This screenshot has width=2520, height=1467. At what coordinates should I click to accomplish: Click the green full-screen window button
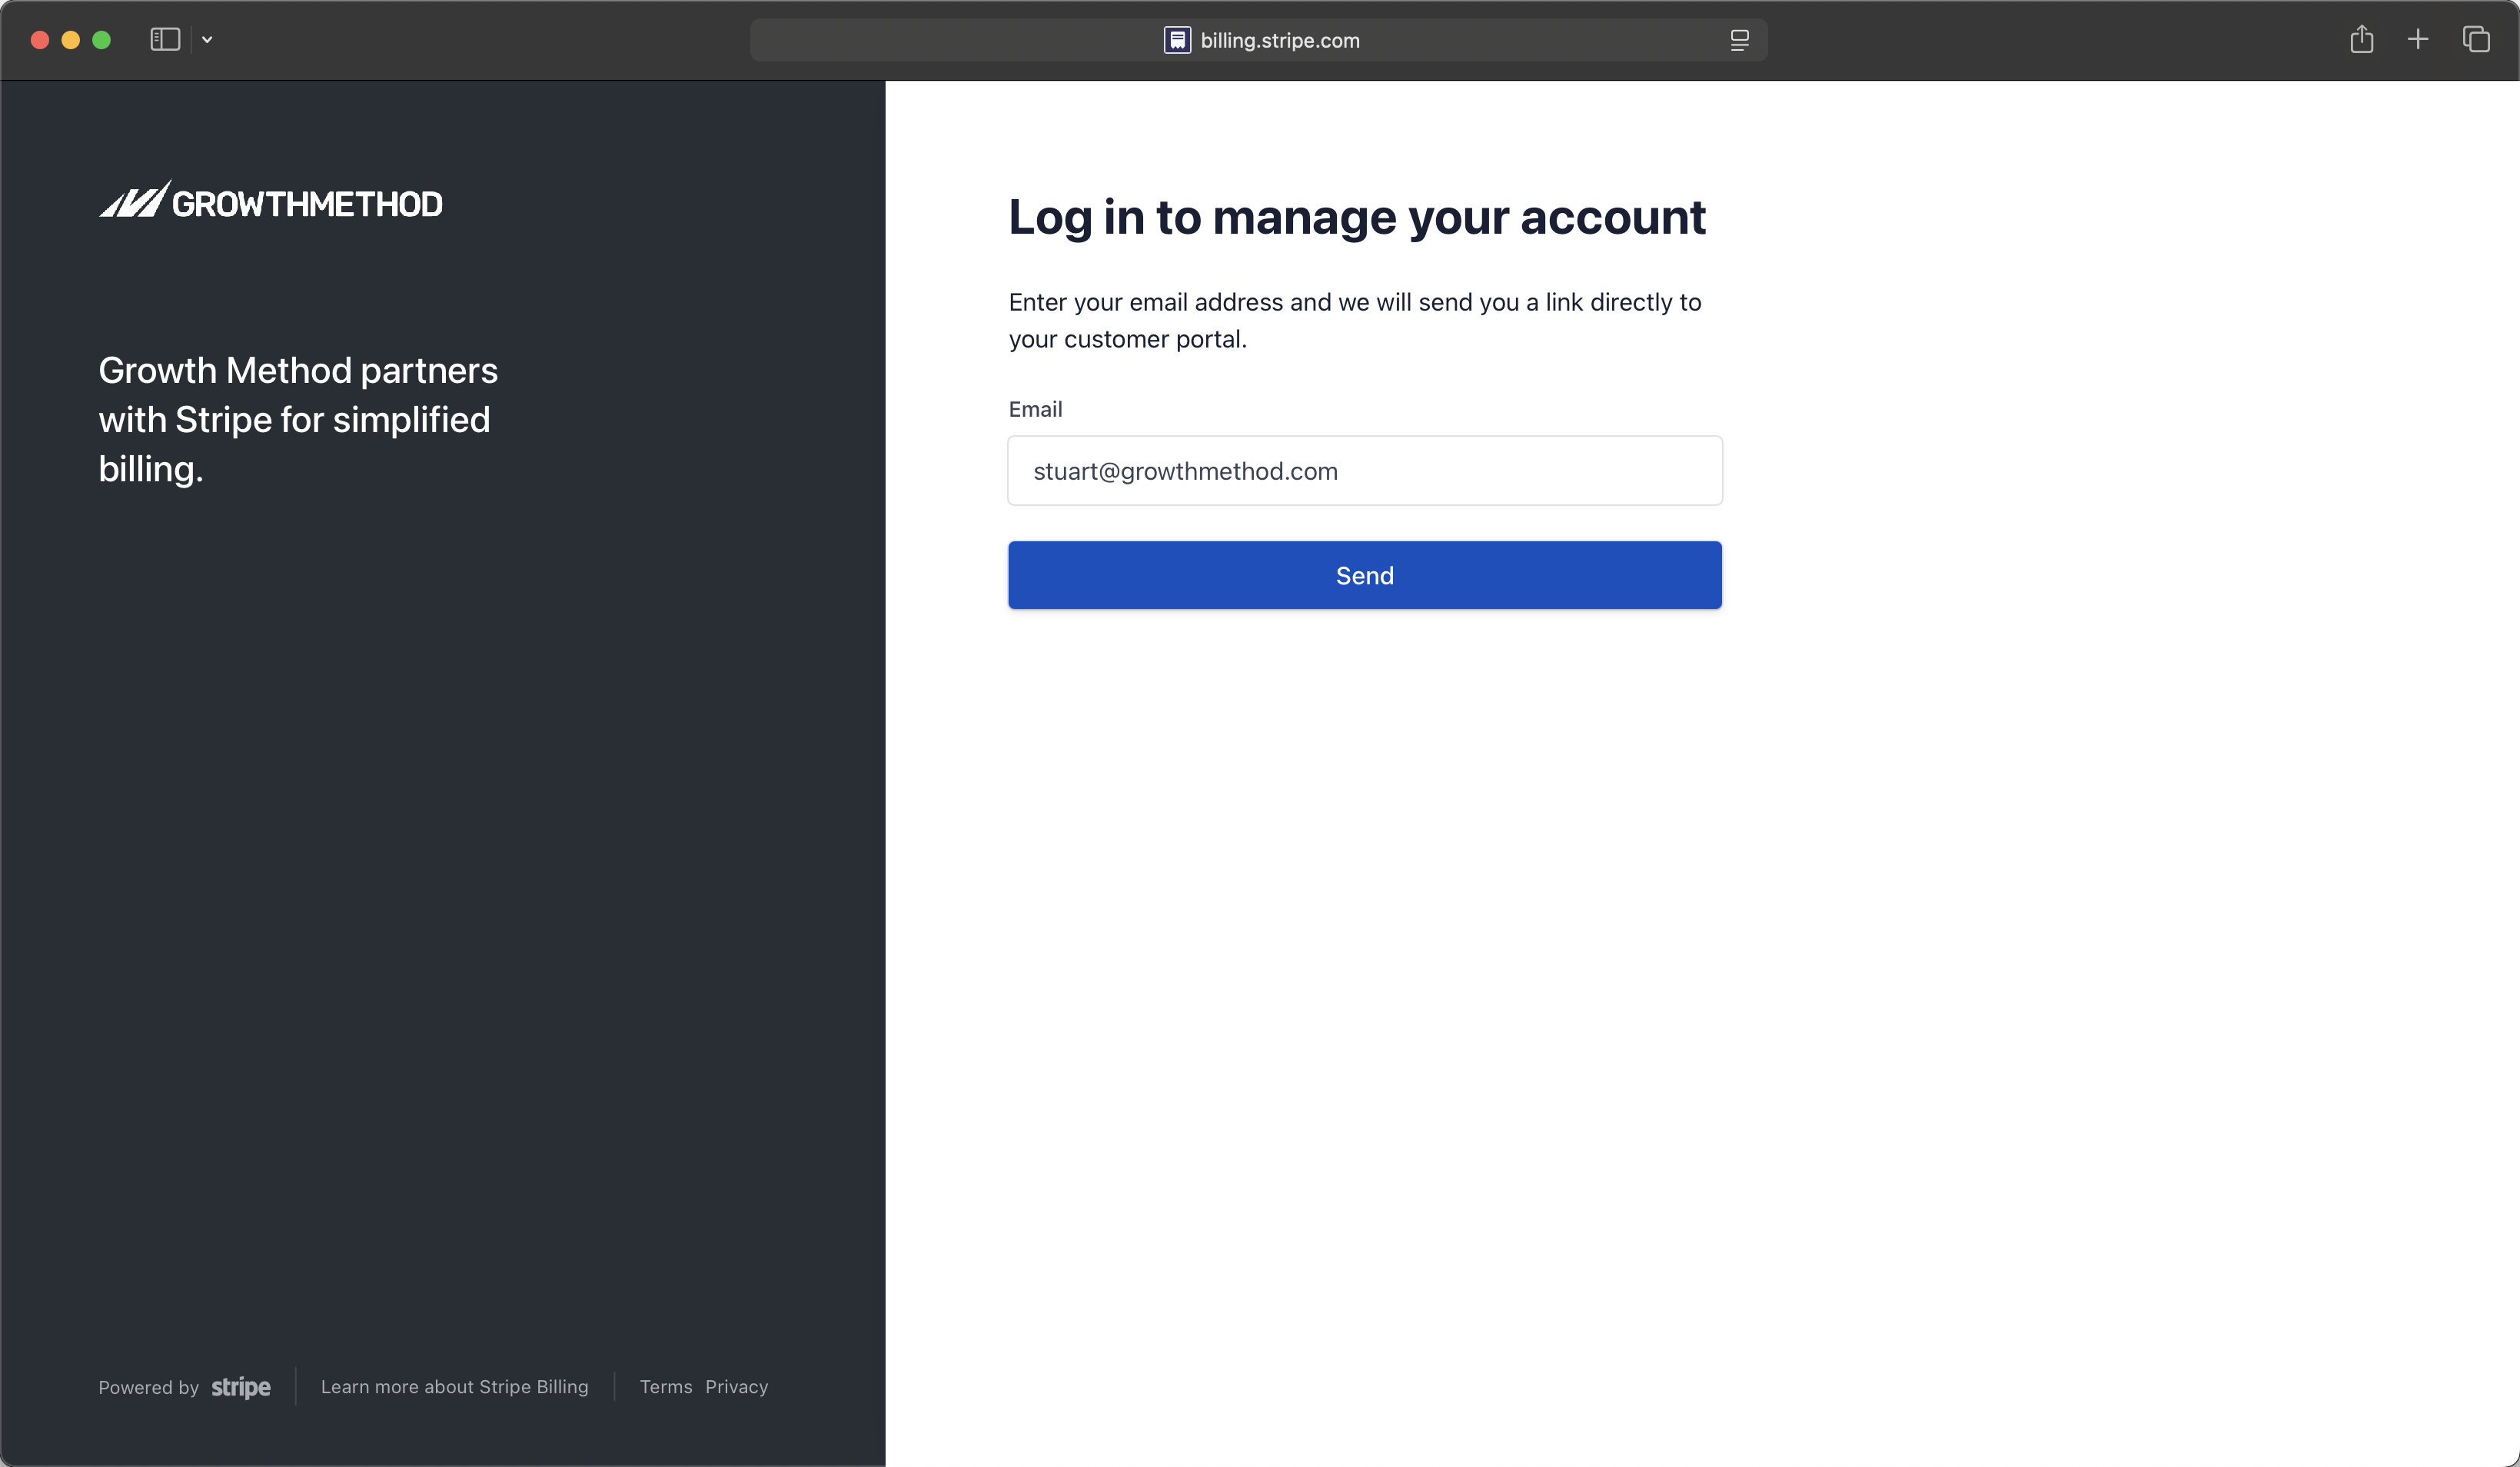point(101,40)
